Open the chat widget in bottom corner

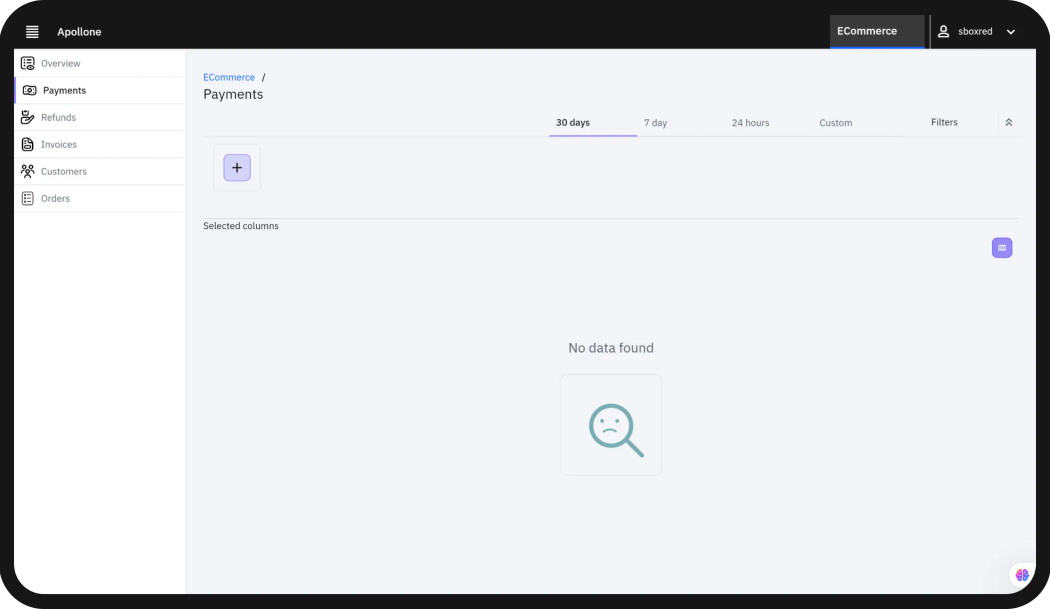tap(1021, 574)
